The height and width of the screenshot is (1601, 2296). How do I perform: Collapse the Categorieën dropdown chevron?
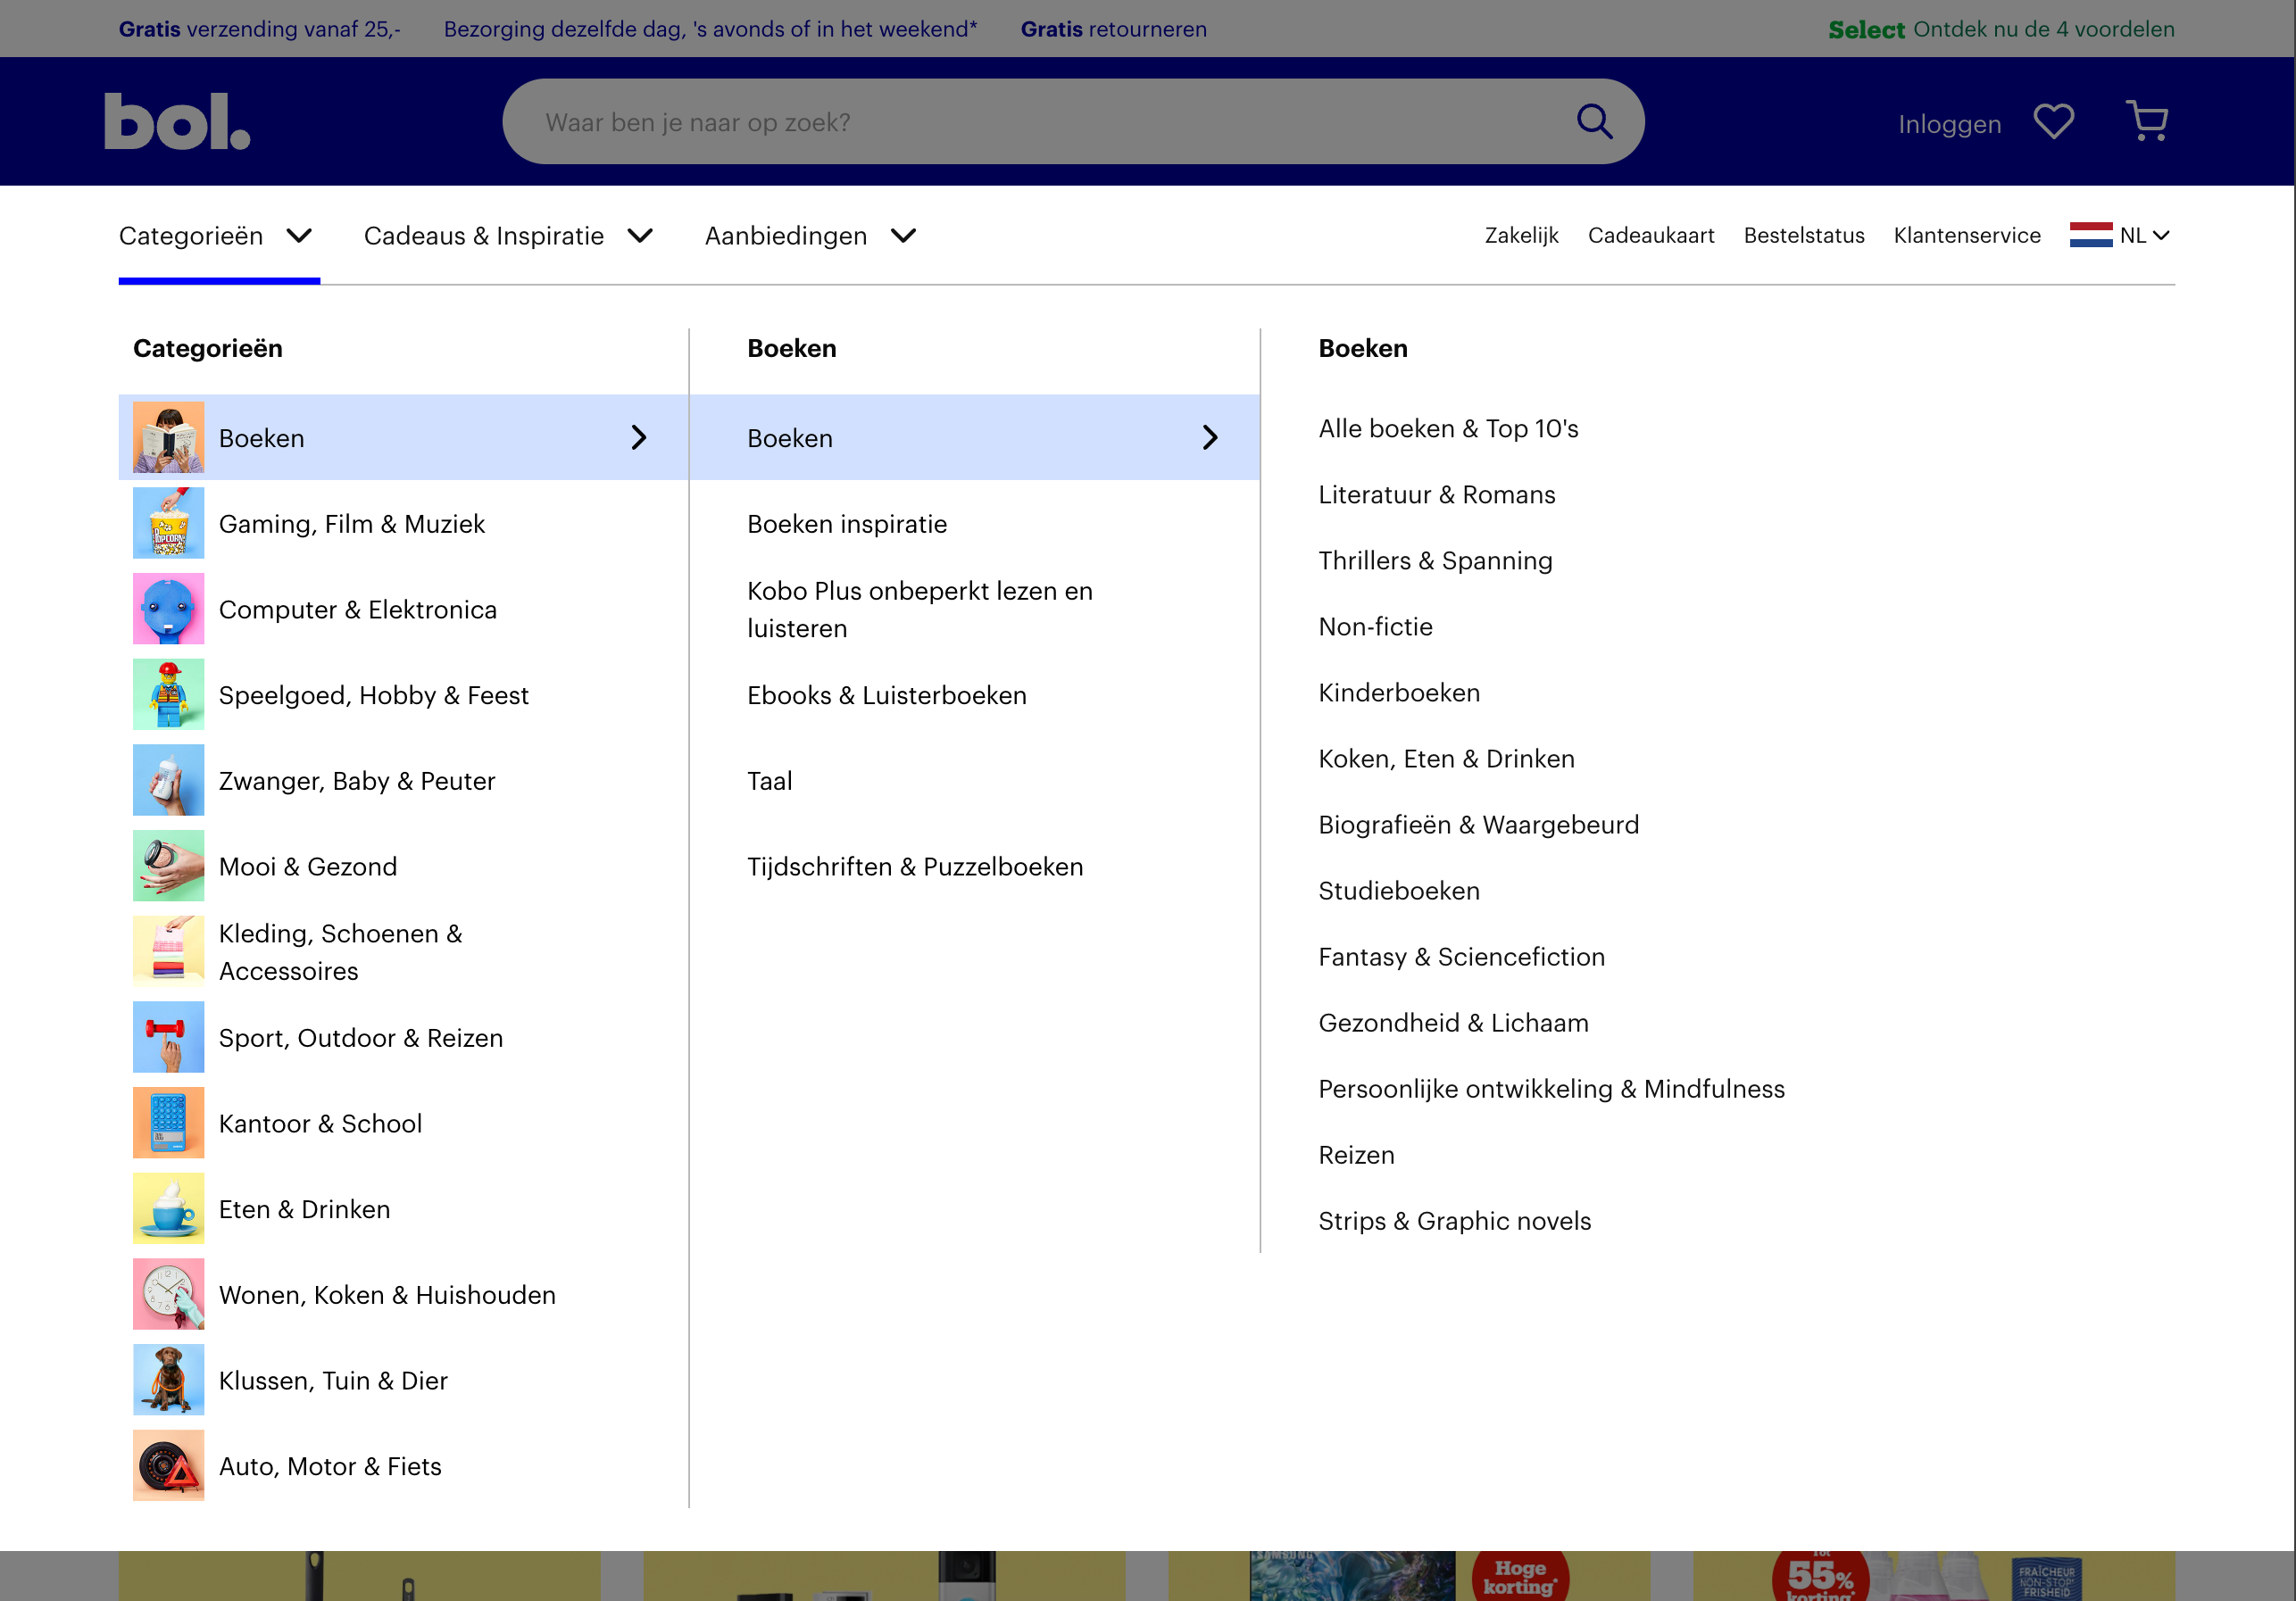point(299,235)
